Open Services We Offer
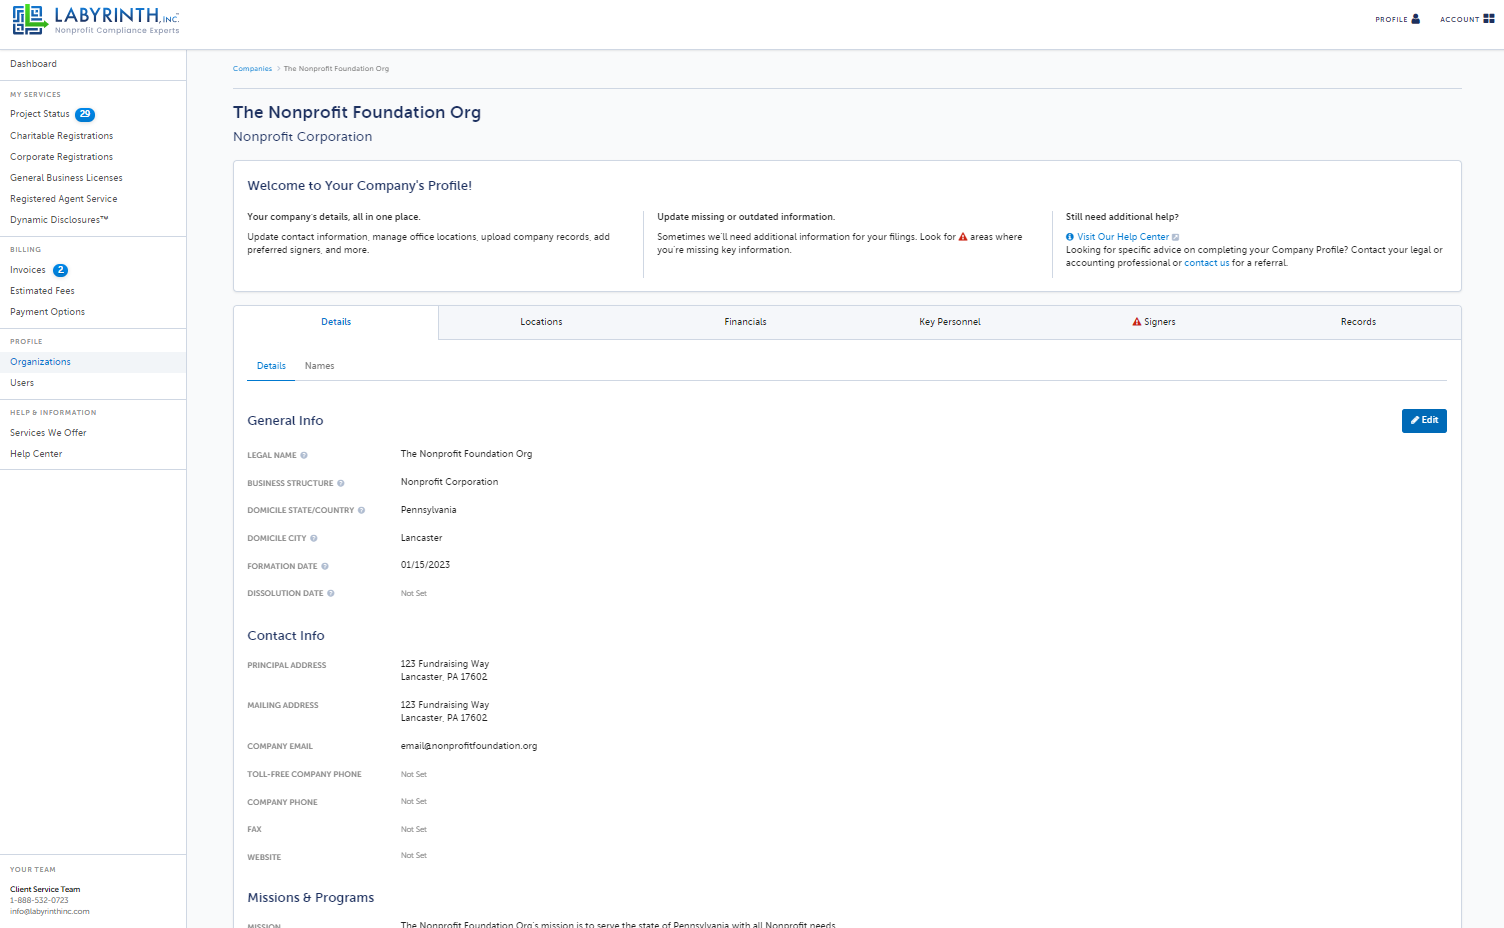Image resolution: width=1504 pixels, height=928 pixels. tap(48, 433)
